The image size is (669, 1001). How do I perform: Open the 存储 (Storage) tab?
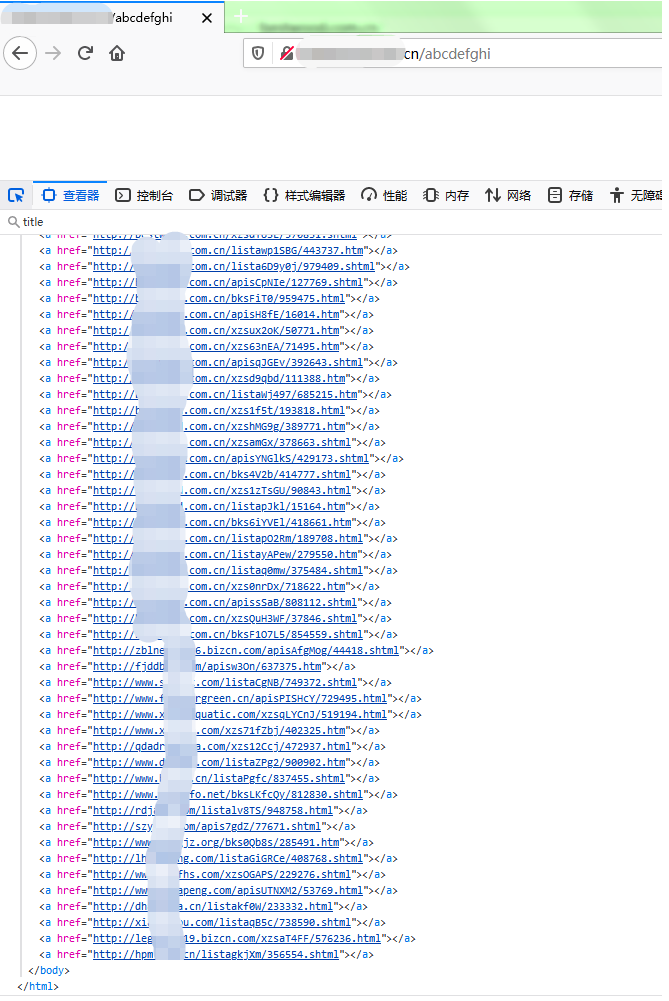click(x=570, y=195)
